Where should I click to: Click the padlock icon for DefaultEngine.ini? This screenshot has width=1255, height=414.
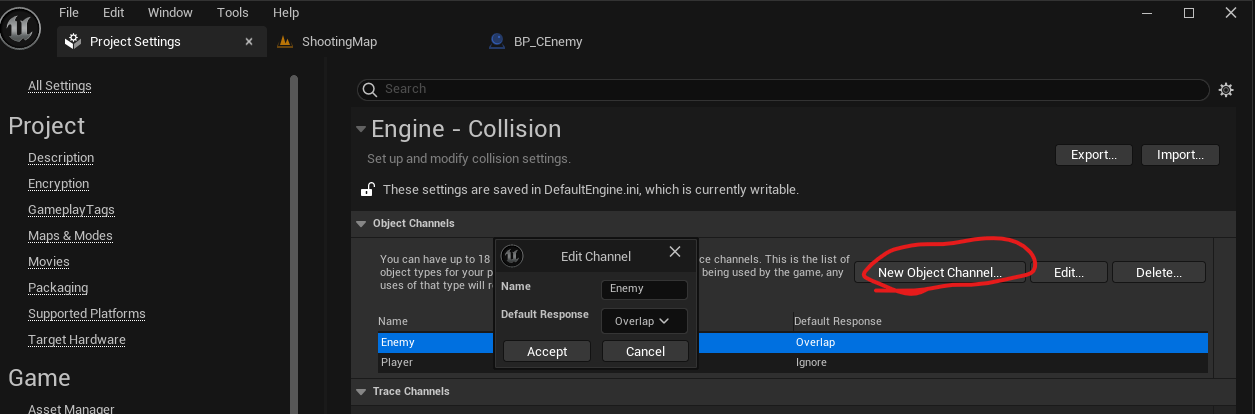(368, 189)
